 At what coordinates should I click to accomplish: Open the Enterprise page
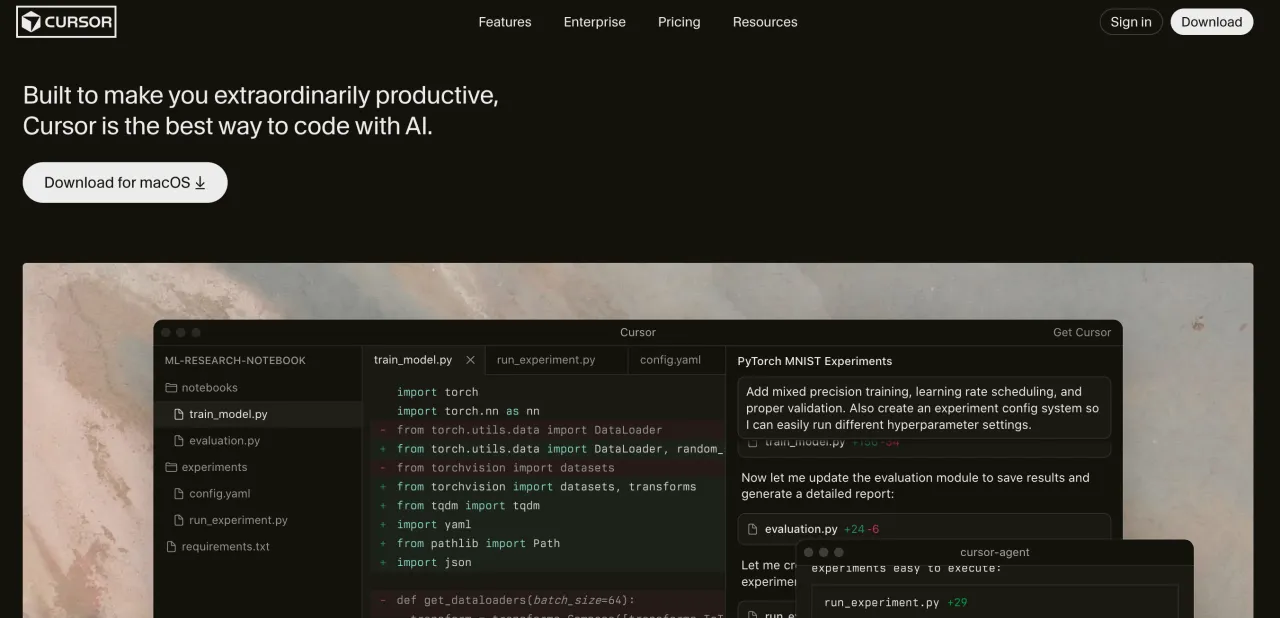click(595, 22)
